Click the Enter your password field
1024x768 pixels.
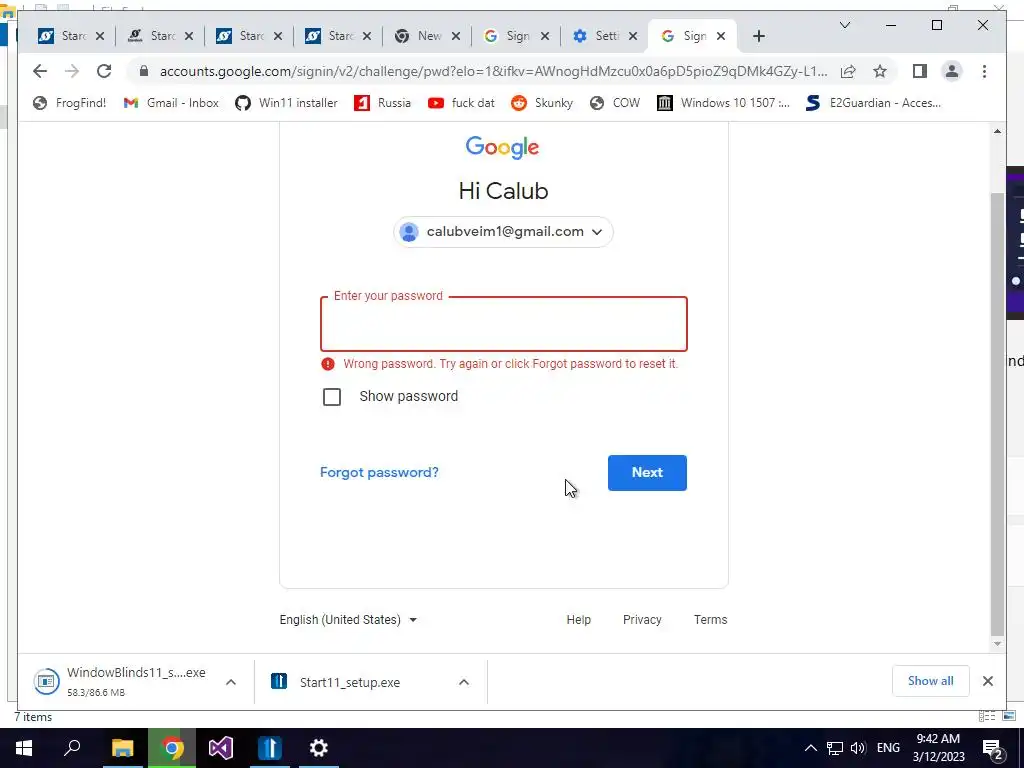tap(504, 324)
